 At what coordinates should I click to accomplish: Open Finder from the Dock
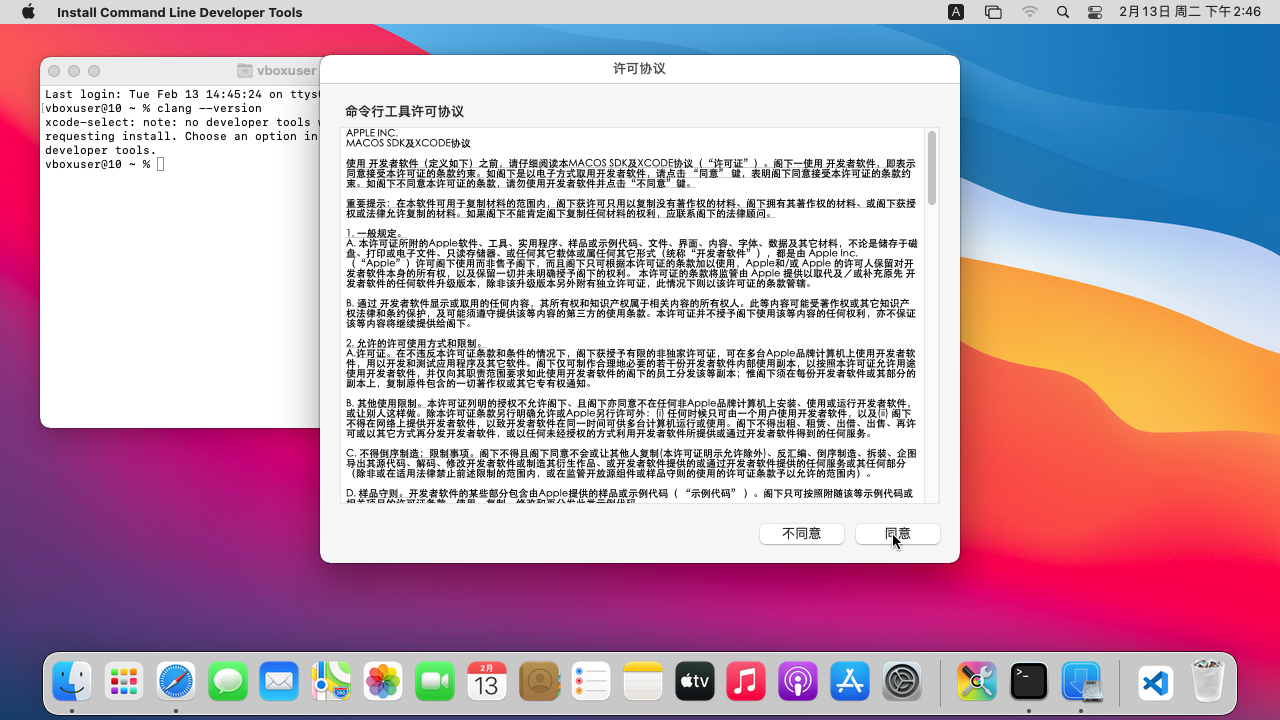click(72, 682)
